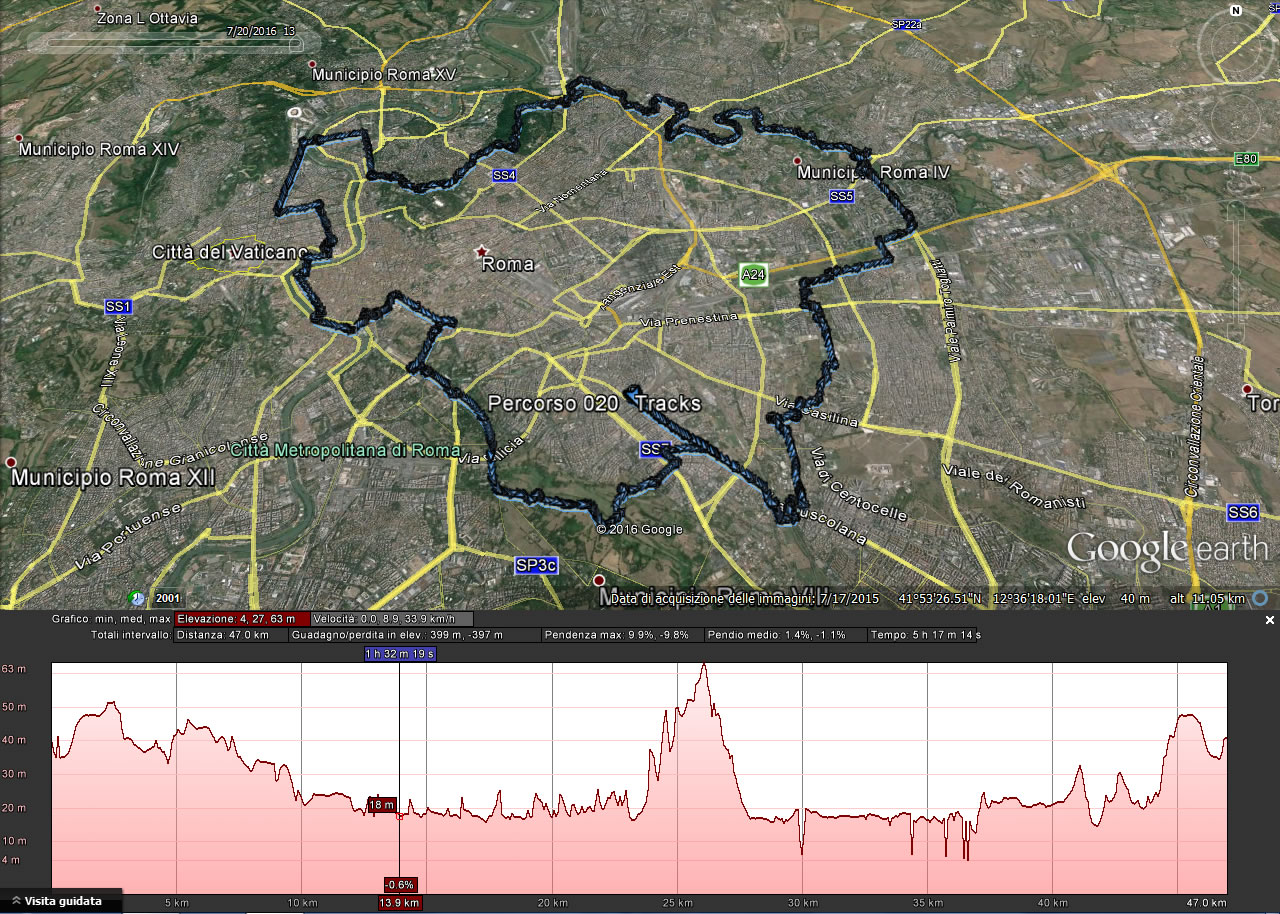Click the Percorso 020 Tracks label
The height and width of the screenshot is (914, 1280).
tap(594, 403)
